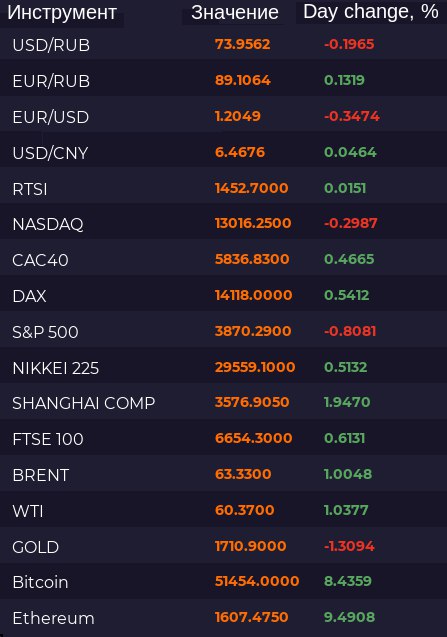Open the GOLD instrument row
This screenshot has width=447, height=637.
click(x=224, y=547)
